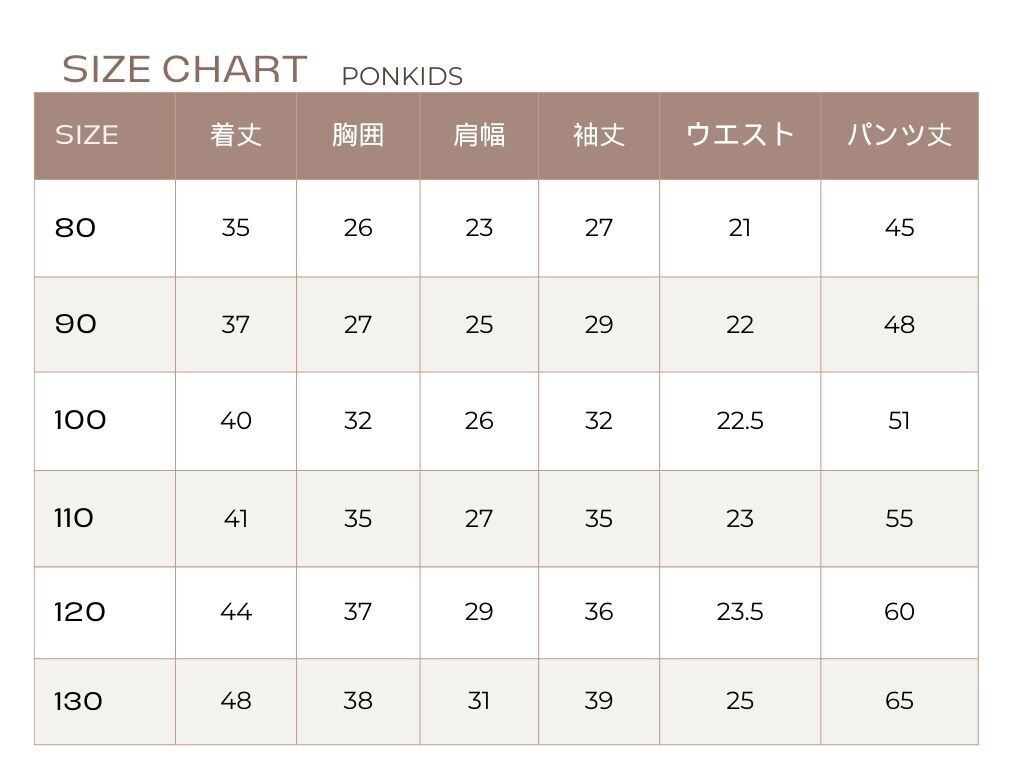This screenshot has height=768, width=1024.
Task: Select the 胸囲 column header
Action: [358, 135]
